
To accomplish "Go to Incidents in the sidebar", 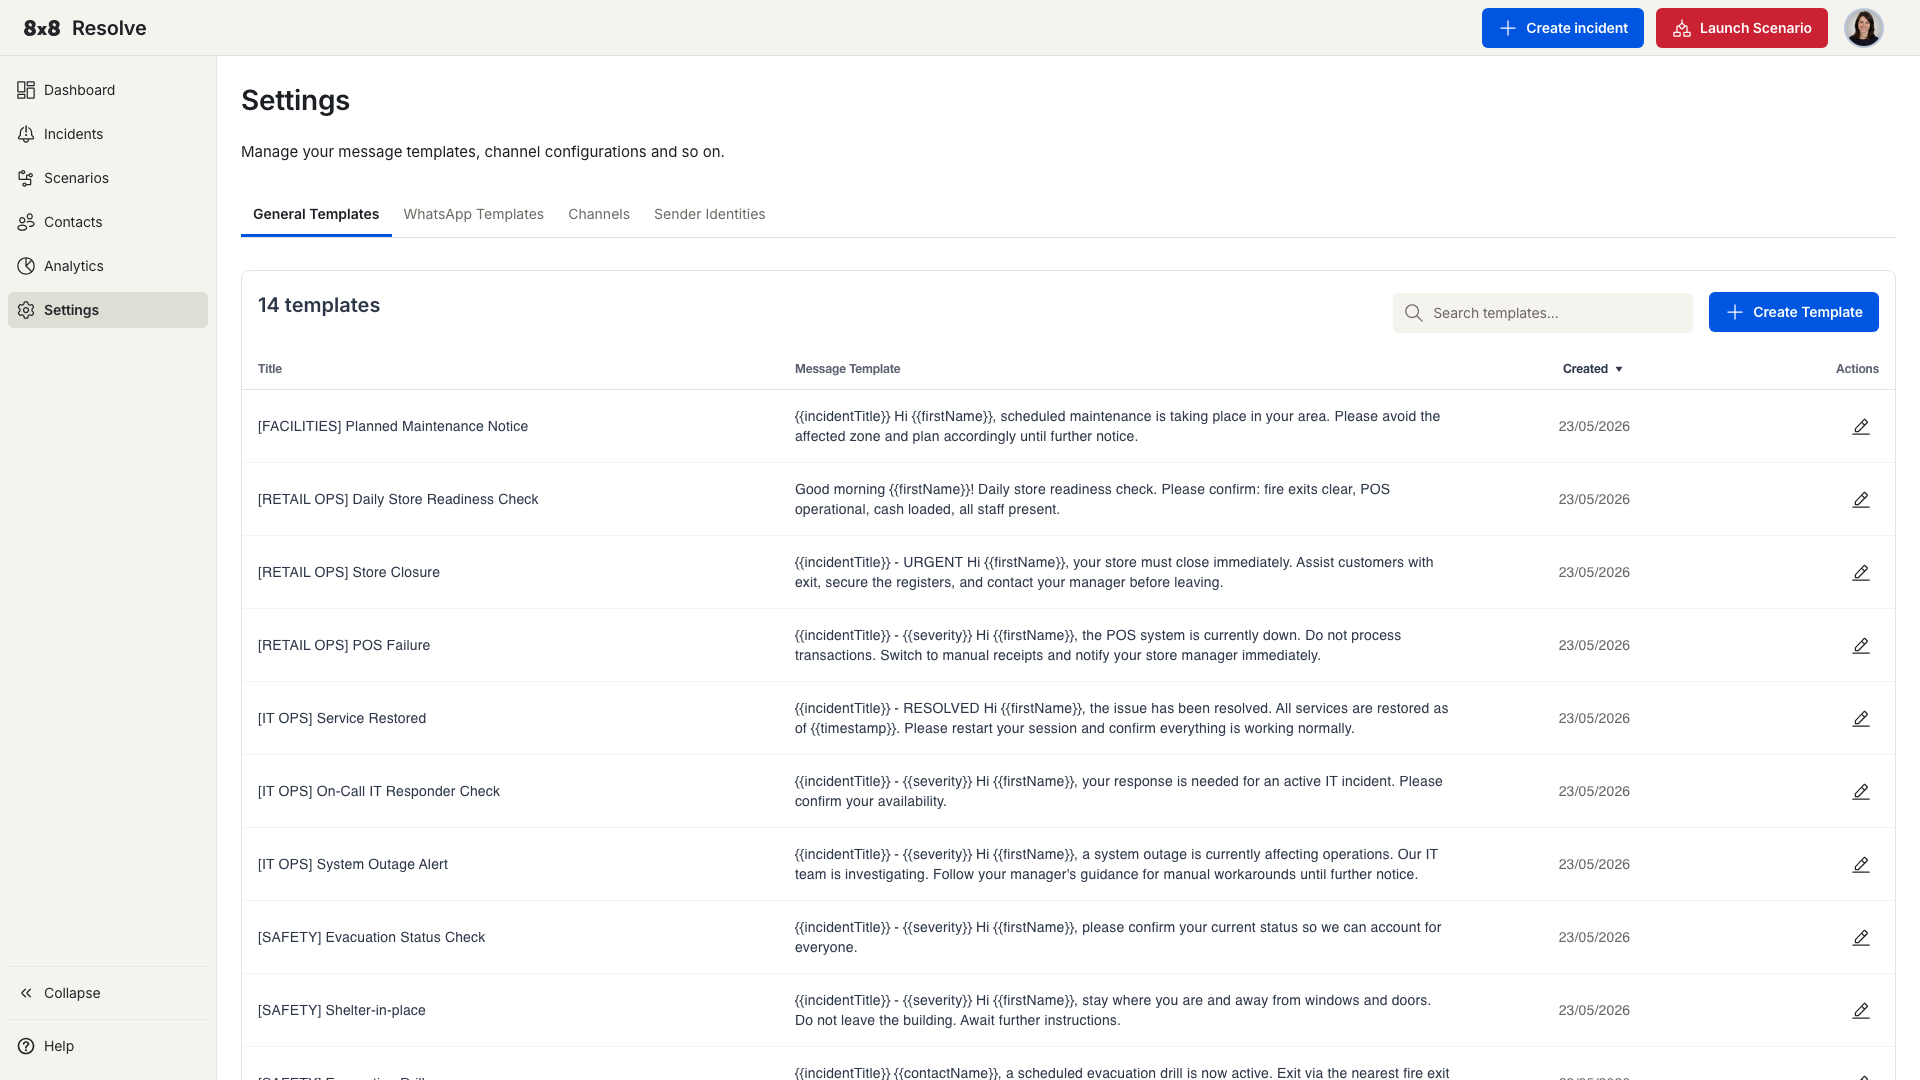I will [108, 134].
